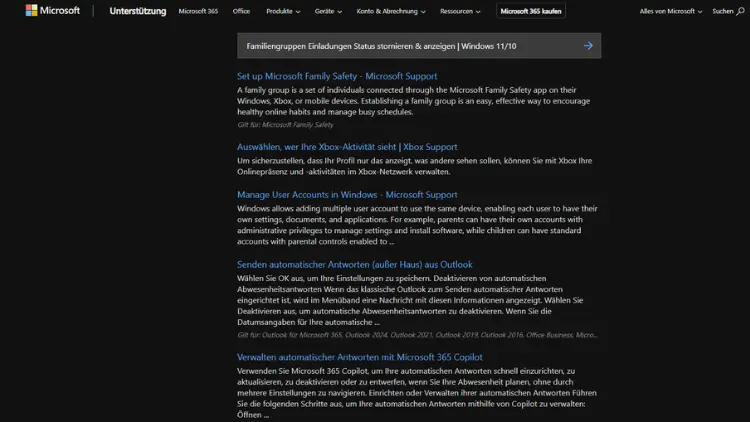Viewport: 750px width, 422px height.
Task: Open Manage User Accounts in Windows result
Action: point(347,195)
